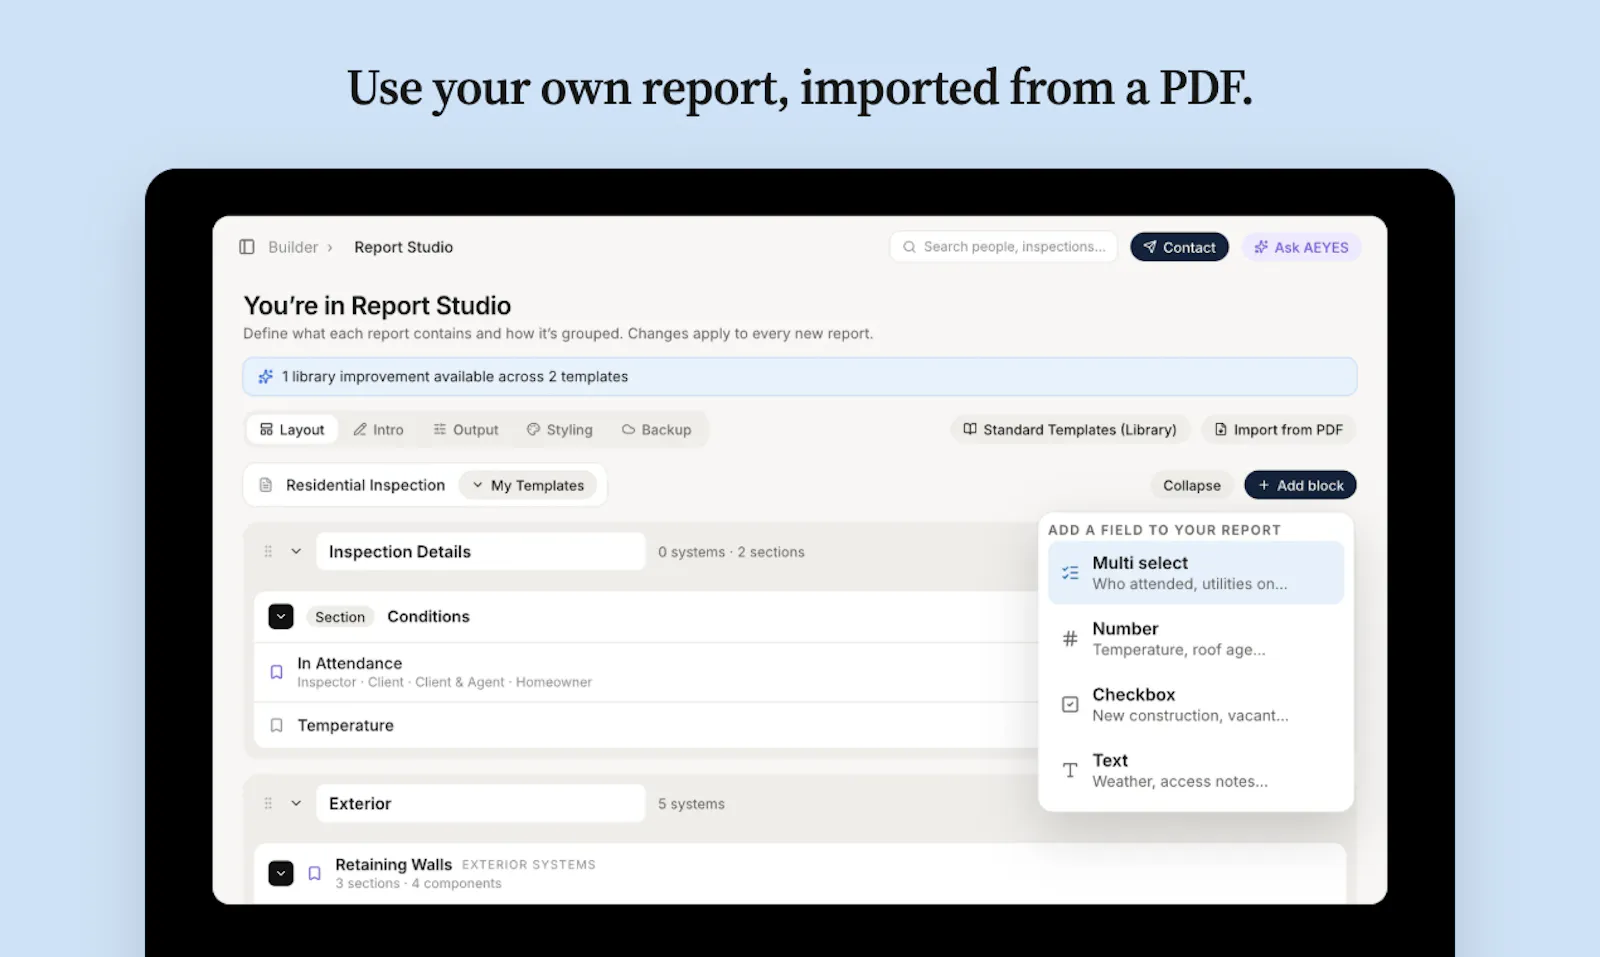Open the In Attendance field row
The width and height of the screenshot is (1600, 957).
point(646,672)
